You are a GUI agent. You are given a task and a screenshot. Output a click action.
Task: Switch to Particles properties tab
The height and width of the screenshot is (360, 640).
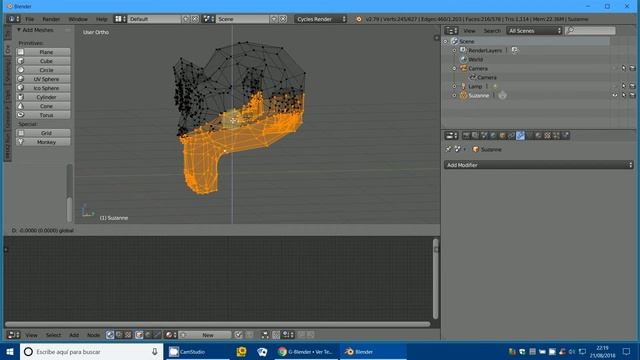556,136
